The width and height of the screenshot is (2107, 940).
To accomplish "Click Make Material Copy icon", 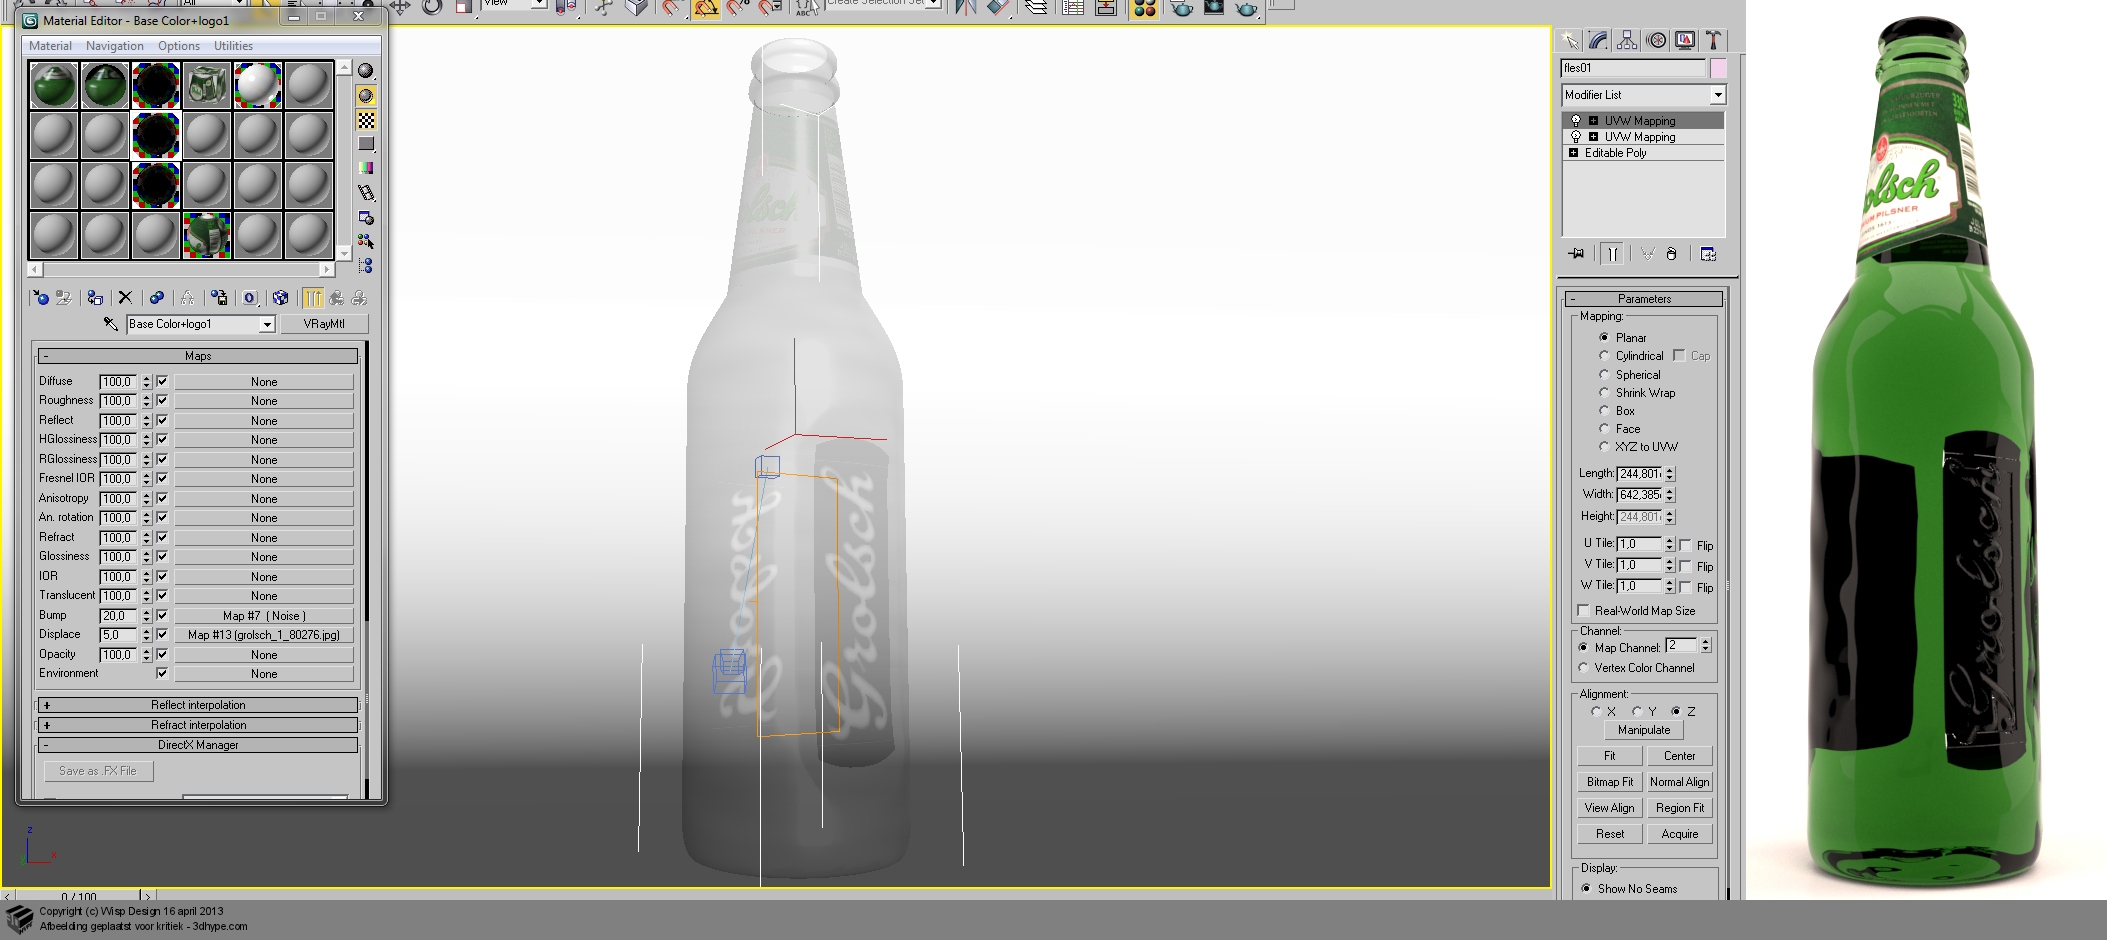I will click(156, 298).
